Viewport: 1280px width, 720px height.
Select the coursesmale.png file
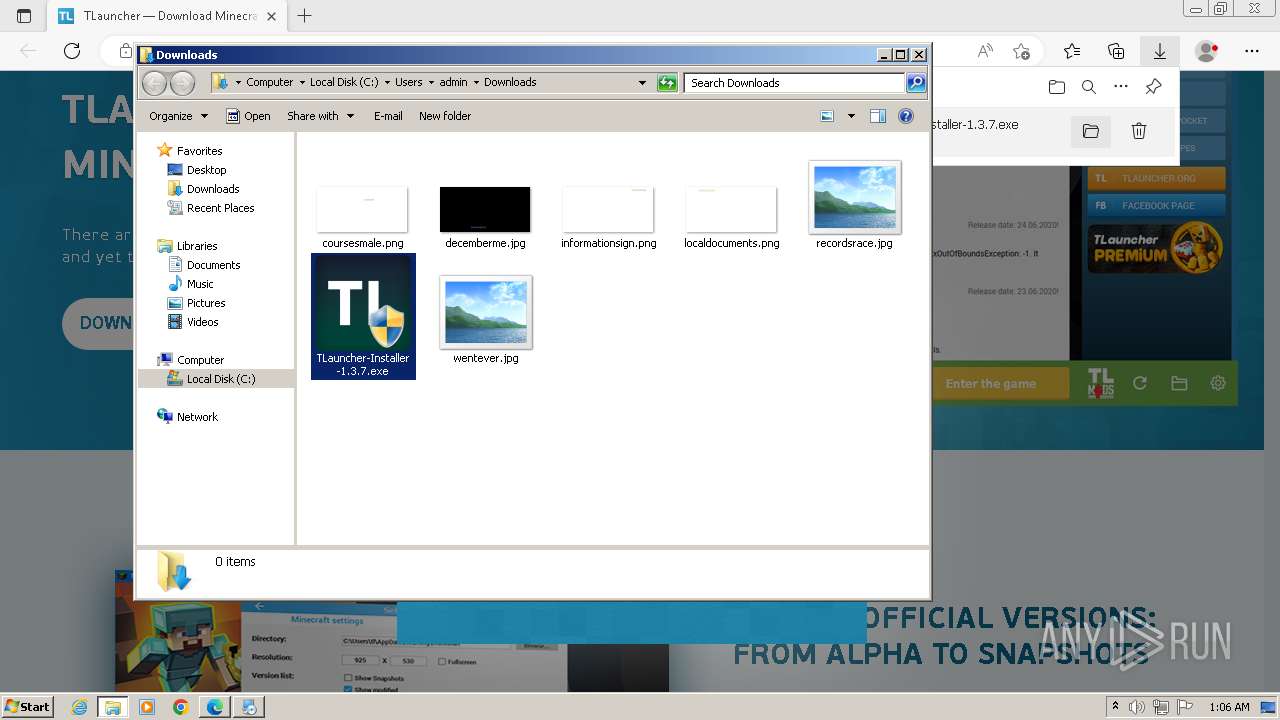coord(362,217)
